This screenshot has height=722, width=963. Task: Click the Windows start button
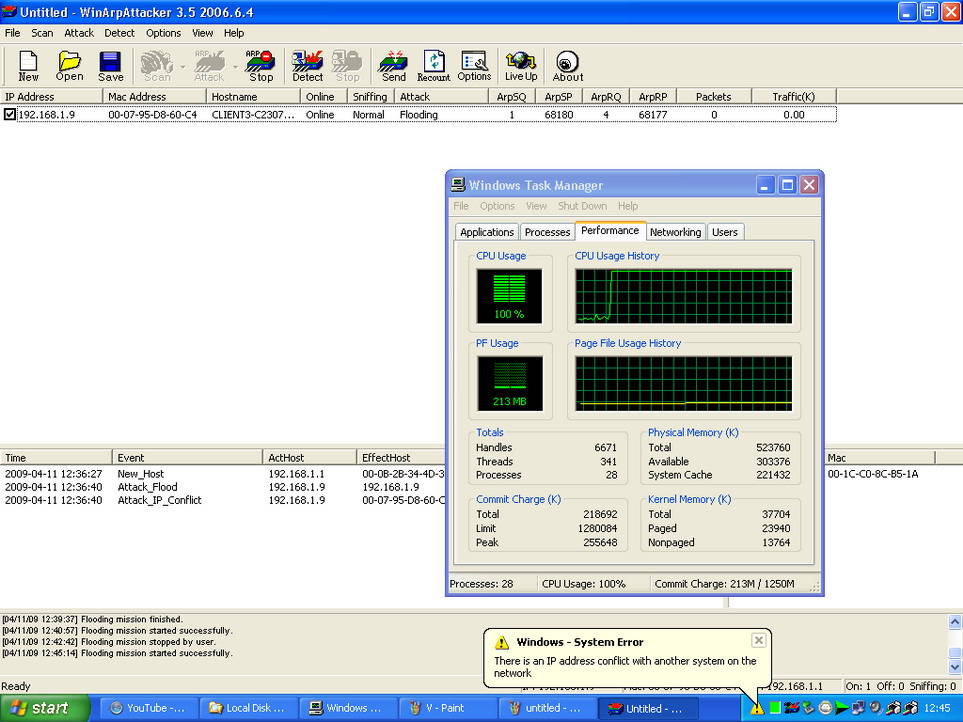[x=45, y=708]
